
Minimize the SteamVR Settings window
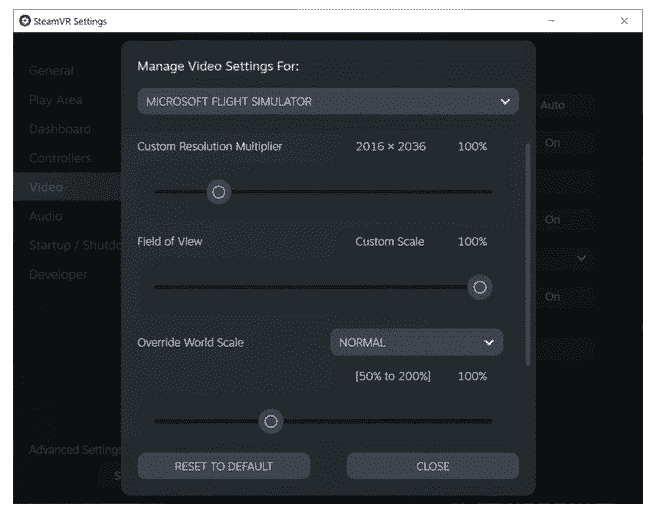click(x=551, y=21)
